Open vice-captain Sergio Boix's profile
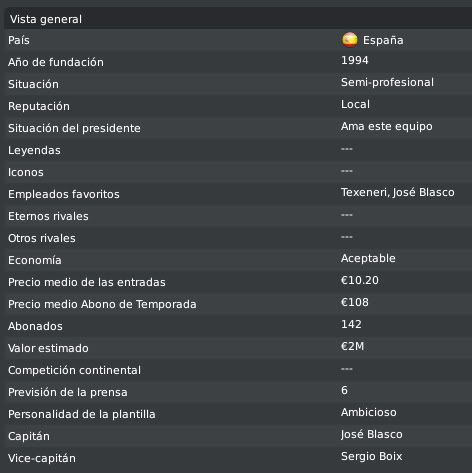 (x=371, y=456)
